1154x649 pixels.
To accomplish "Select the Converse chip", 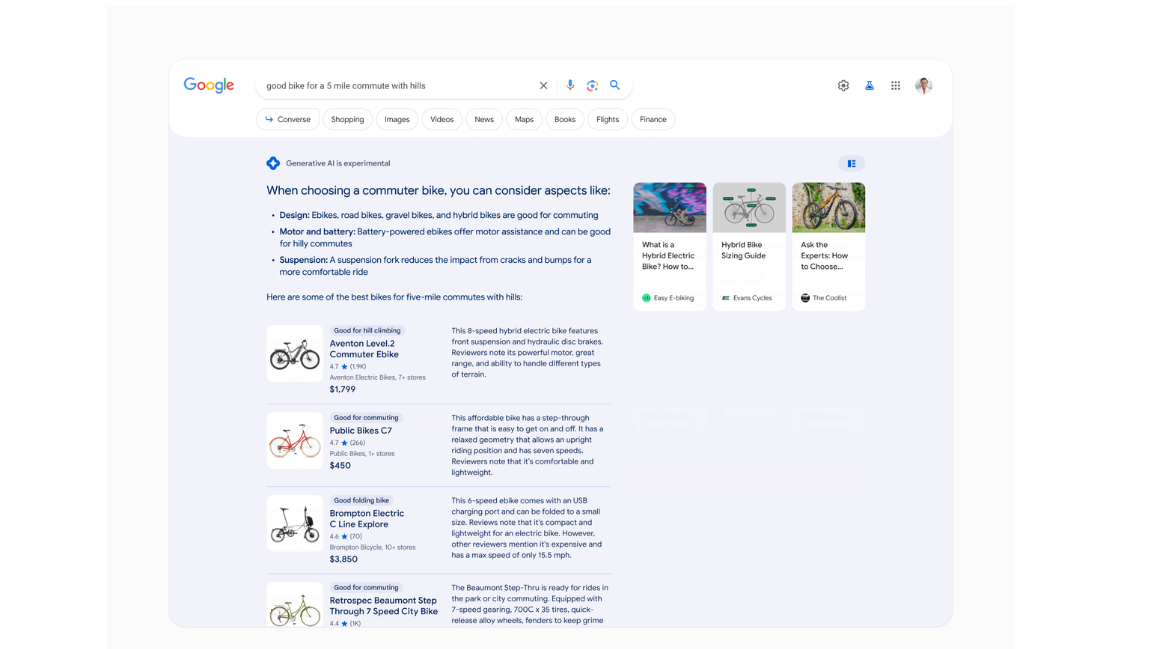I will [x=288, y=119].
